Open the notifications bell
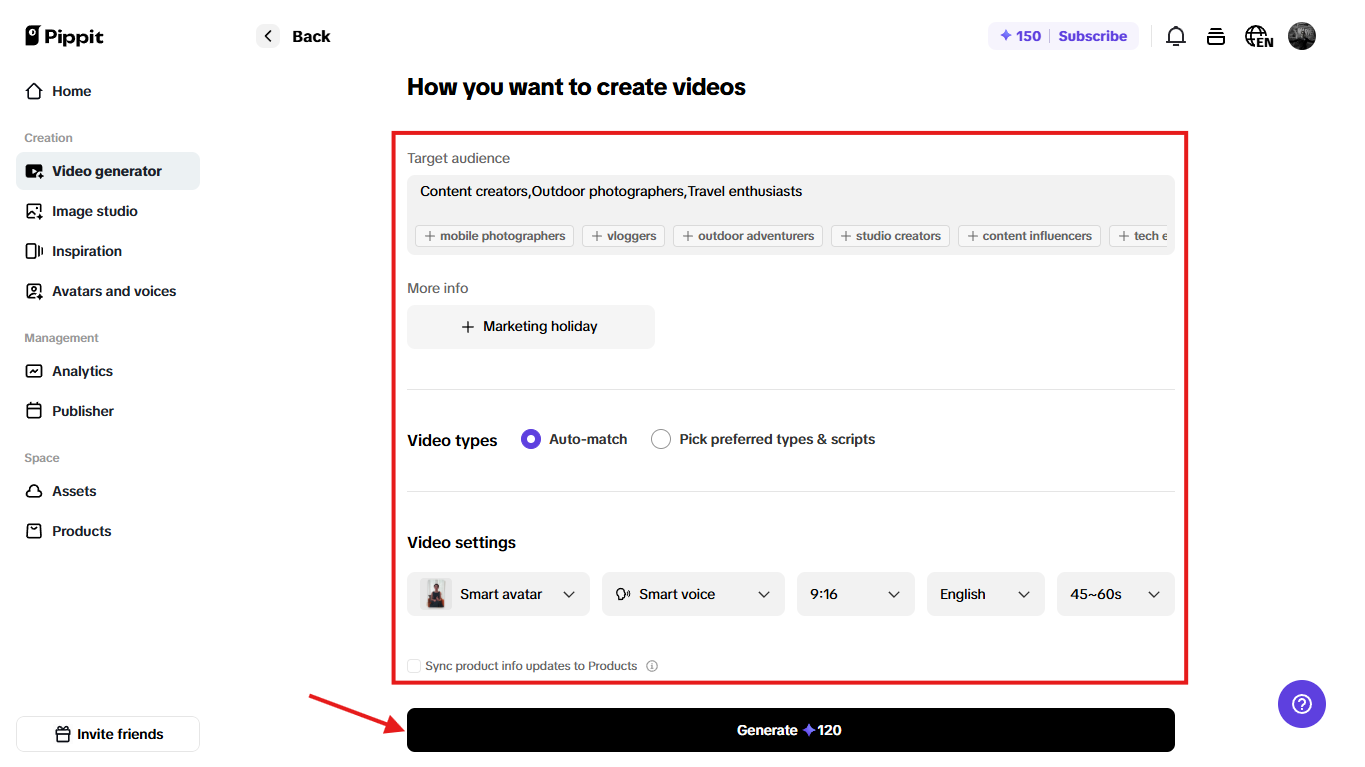The image size is (1365, 767). click(1175, 36)
